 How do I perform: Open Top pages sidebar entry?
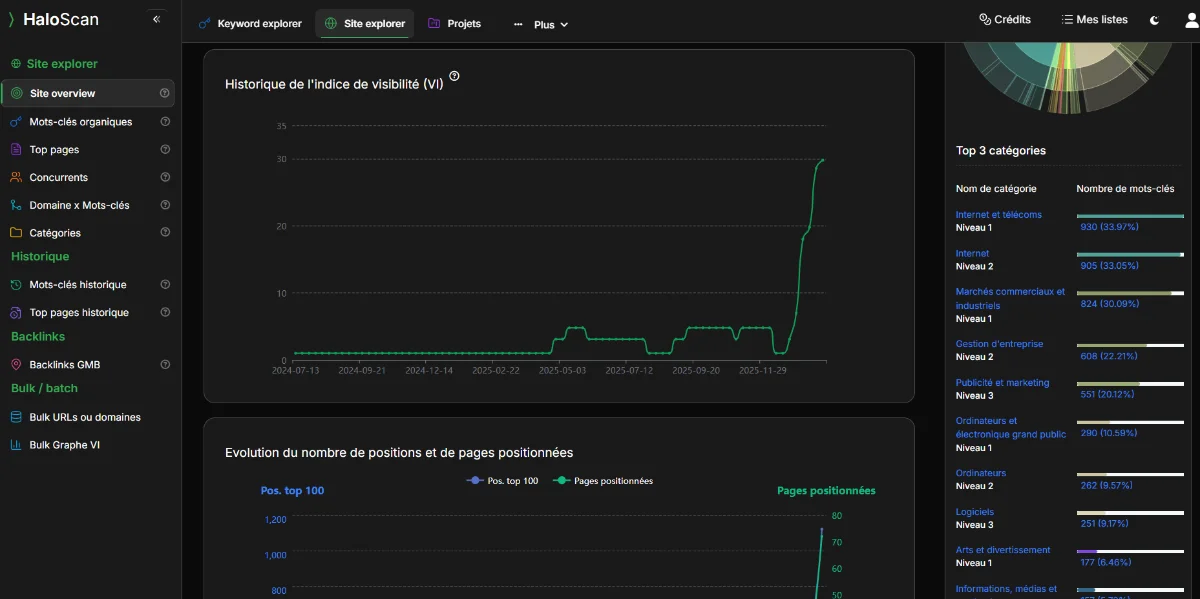pyautogui.click(x=54, y=150)
